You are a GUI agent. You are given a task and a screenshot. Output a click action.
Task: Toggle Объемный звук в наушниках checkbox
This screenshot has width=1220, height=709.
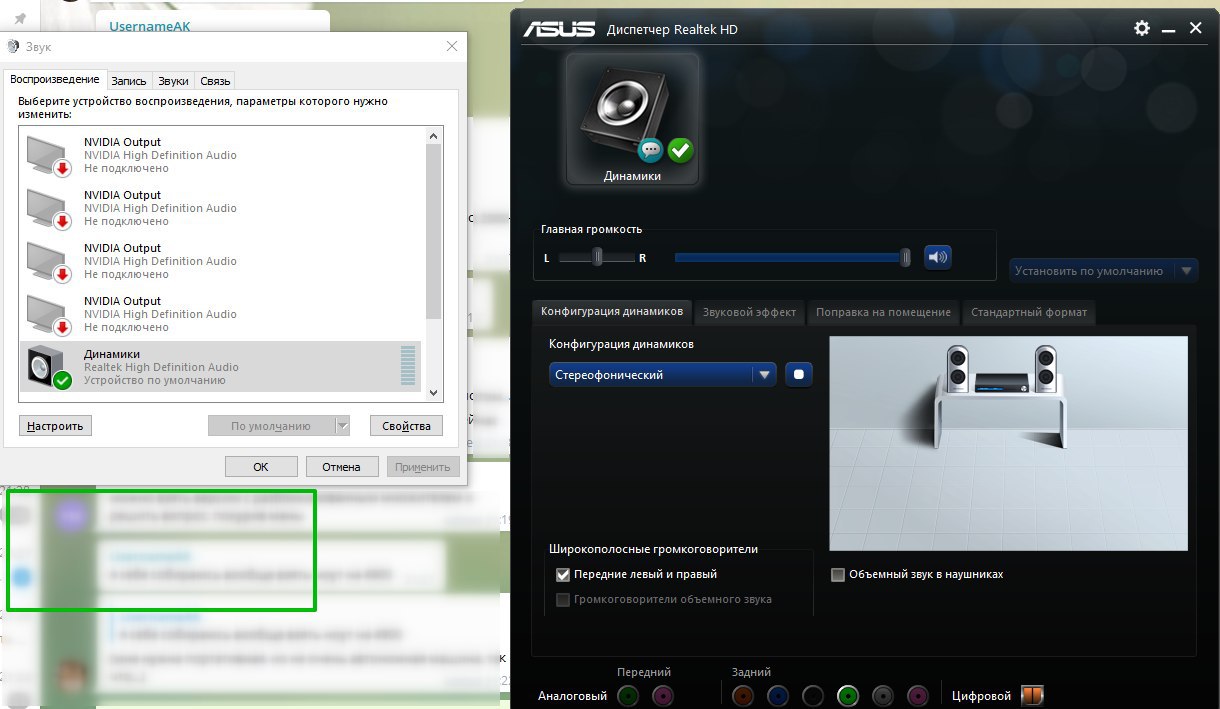(838, 575)
